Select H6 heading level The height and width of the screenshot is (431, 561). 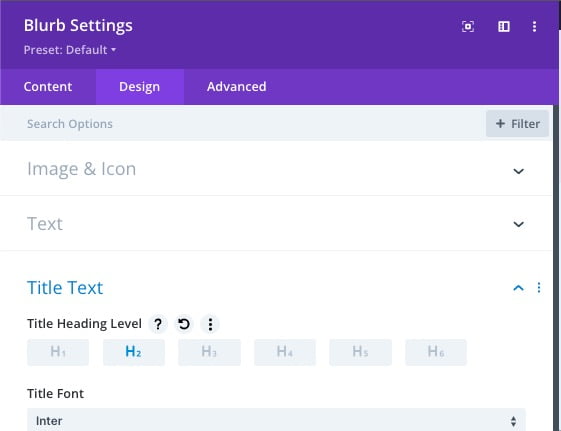pyautogui.click(x=436, y=352)
